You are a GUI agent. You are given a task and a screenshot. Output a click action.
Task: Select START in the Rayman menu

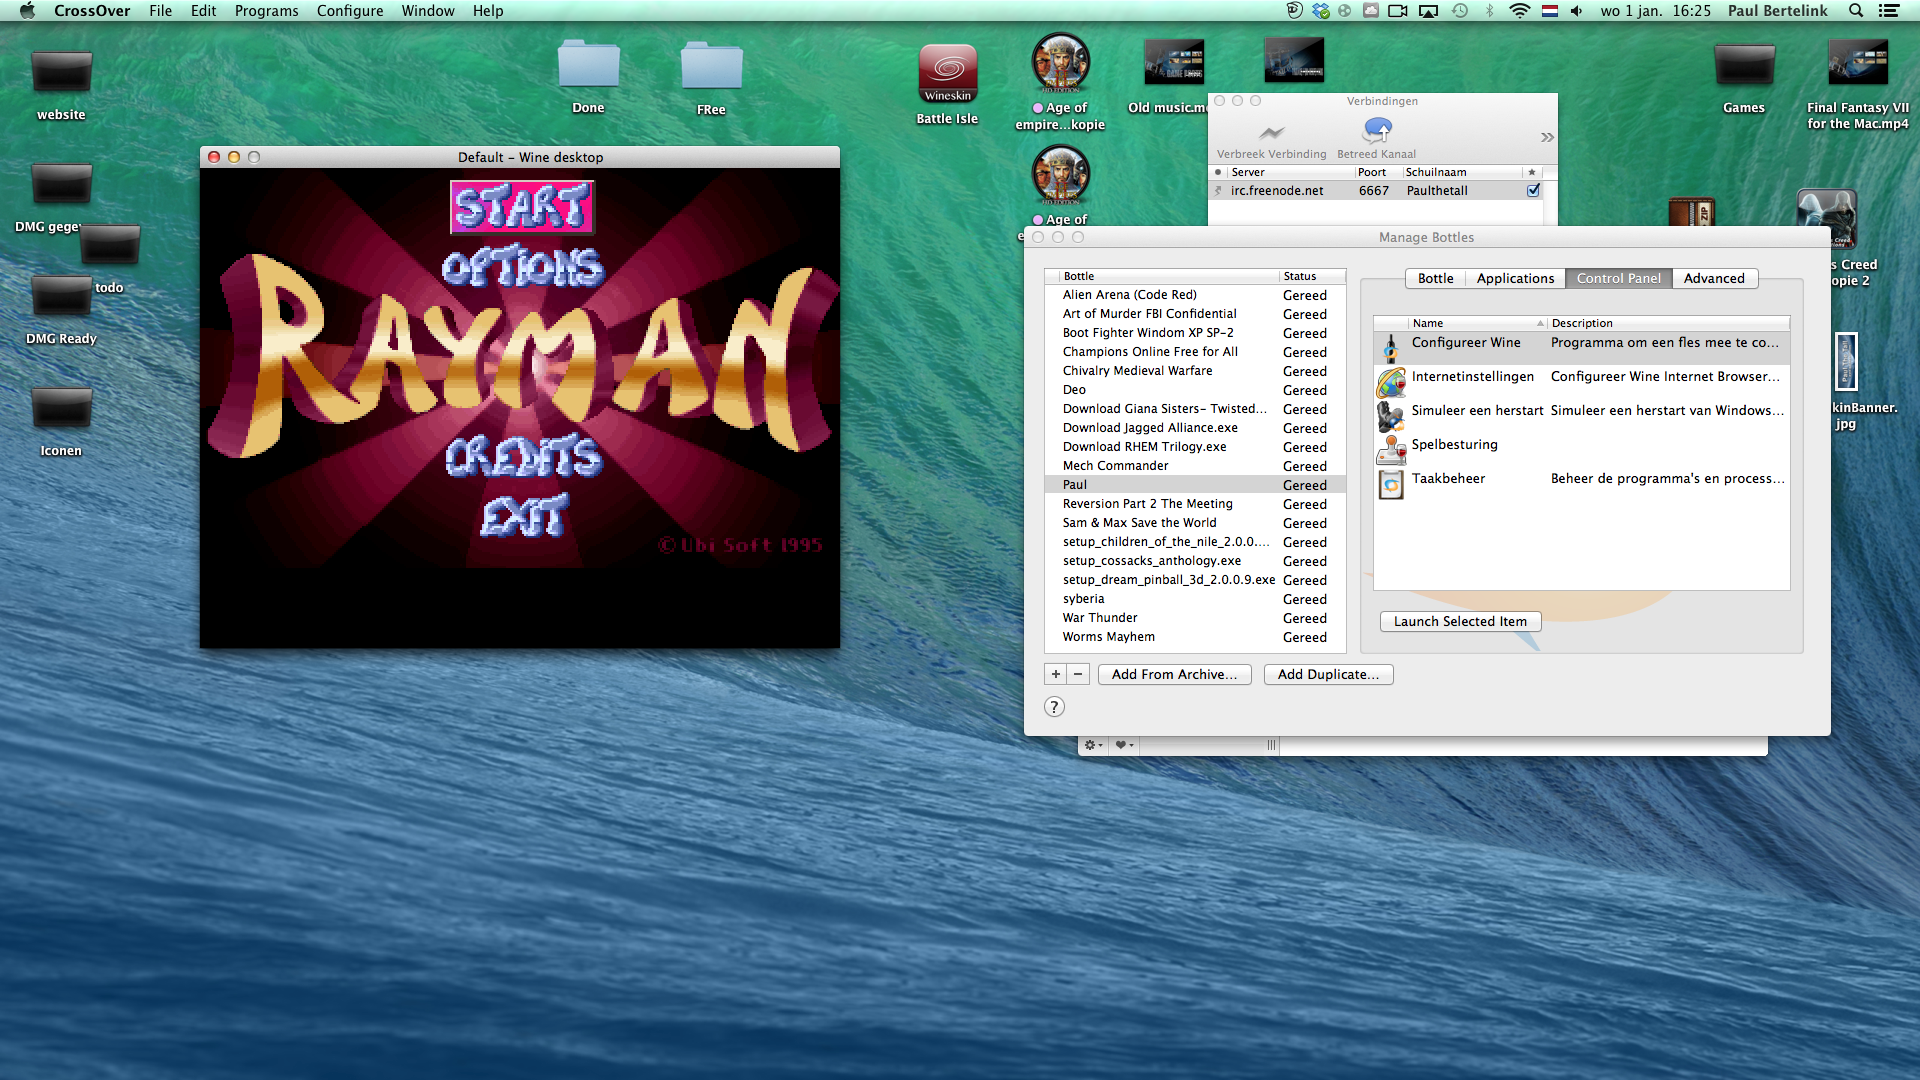click(x=521, y=207)
